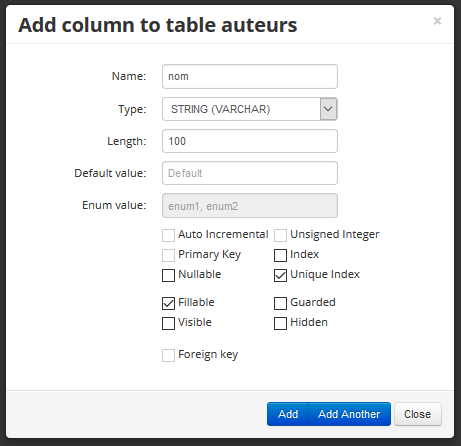This screenshot has width=461, height=446.
Task: Focus the Length field showing 100
Action: pos(250,141)
